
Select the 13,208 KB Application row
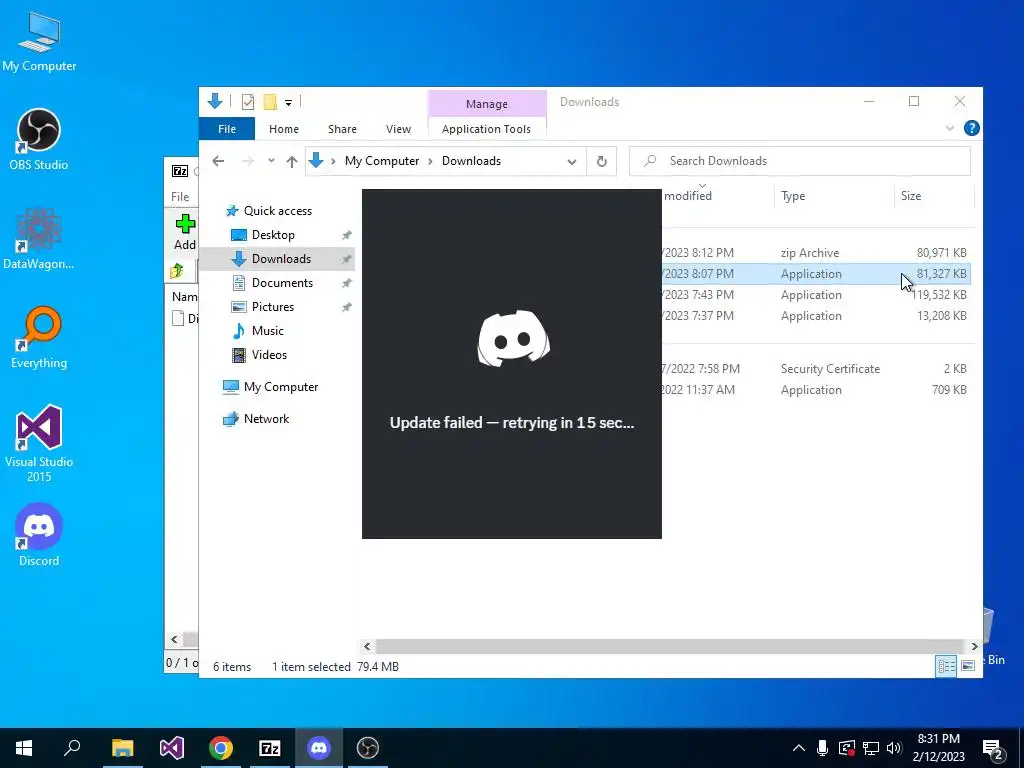point(816,315)
